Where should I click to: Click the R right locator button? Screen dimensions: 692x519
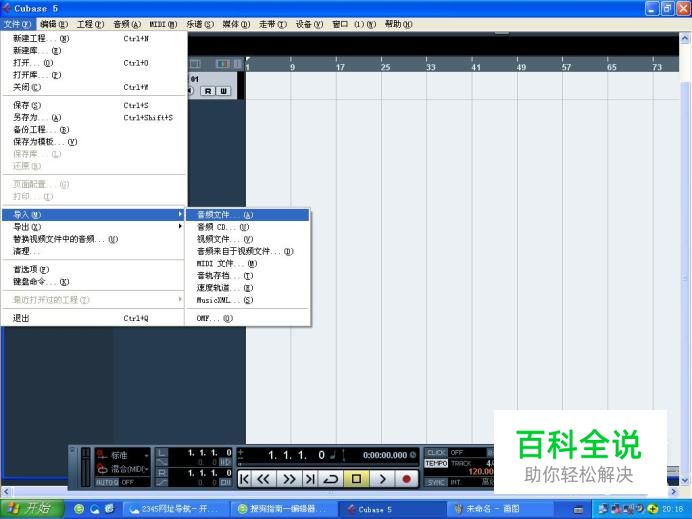pos(162,473)
